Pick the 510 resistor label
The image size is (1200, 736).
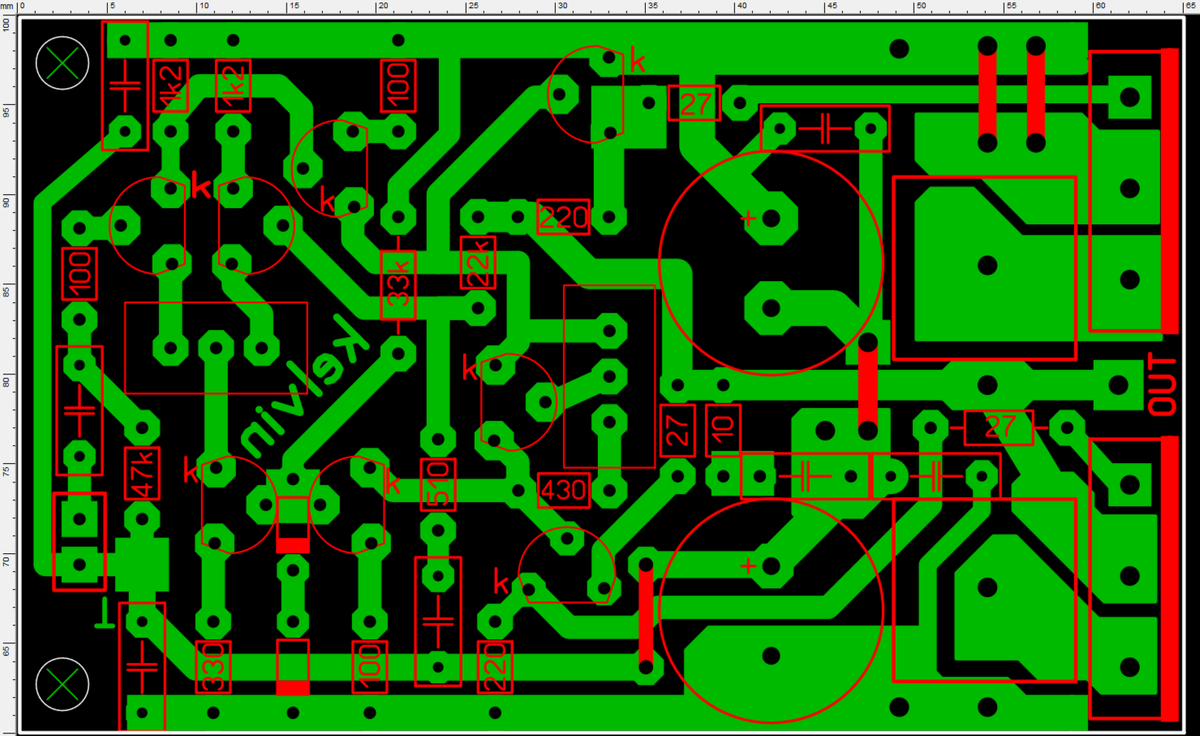pos(436,484)
